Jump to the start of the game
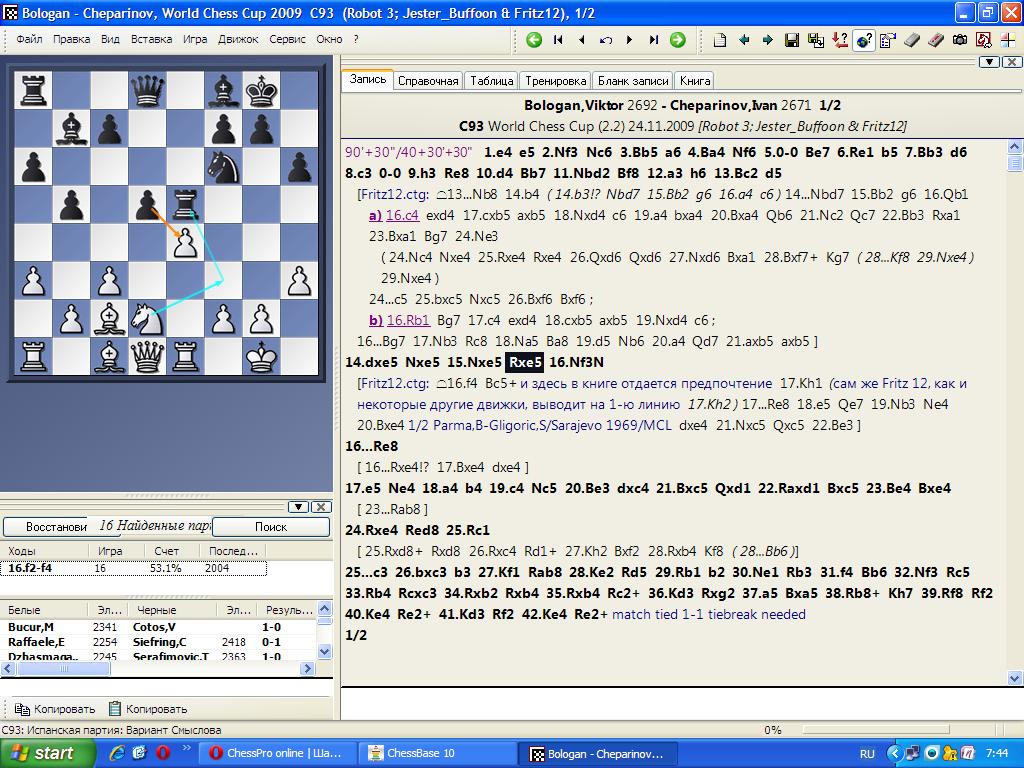1024x768 pixels. [558, 40]
